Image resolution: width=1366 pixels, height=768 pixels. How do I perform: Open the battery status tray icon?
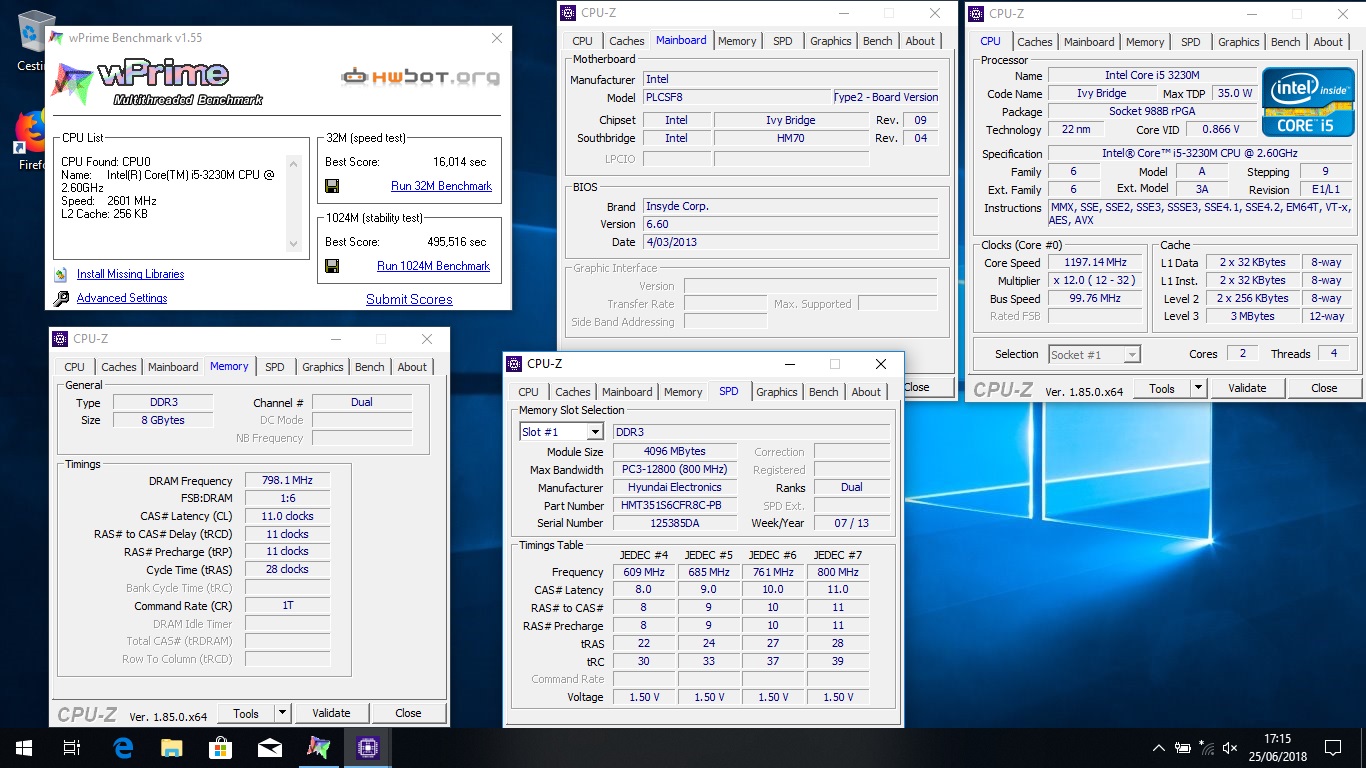tap(1183, 747)
